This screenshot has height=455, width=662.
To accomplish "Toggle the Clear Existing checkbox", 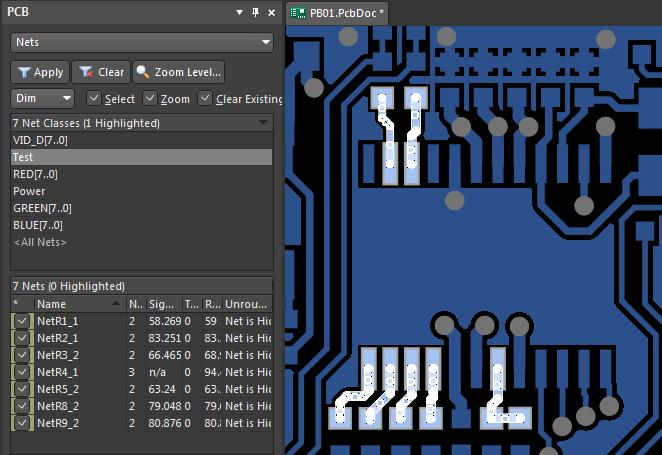I will (x=205, y=98).
